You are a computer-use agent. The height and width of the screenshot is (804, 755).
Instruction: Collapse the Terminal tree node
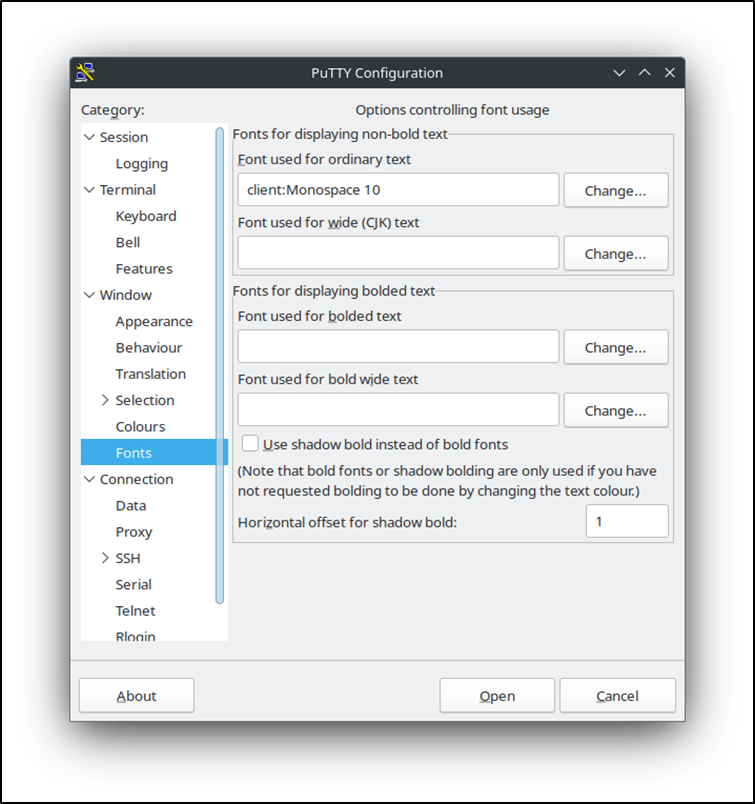click(89, 190)
